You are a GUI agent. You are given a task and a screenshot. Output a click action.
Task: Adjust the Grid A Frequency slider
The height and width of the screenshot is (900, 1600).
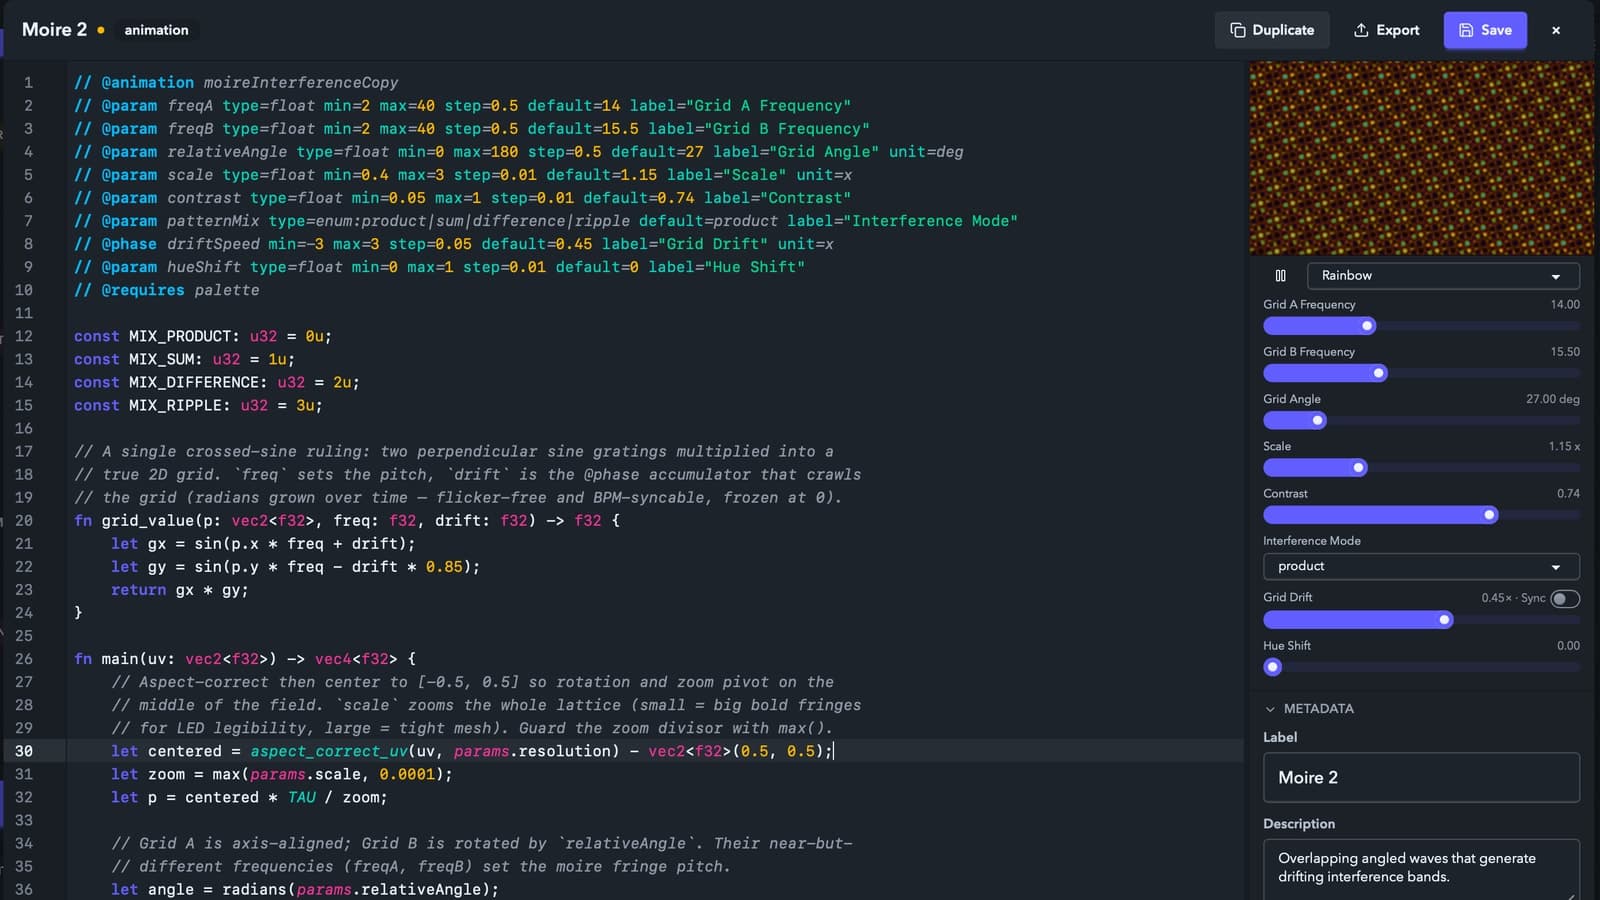(1421, 326)
